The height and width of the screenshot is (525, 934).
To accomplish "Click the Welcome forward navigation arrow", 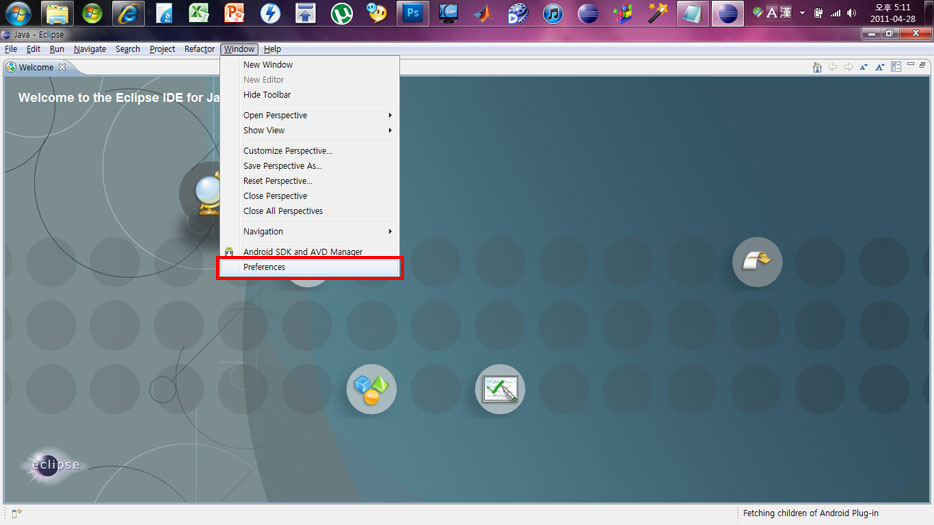I will (848, 67).
